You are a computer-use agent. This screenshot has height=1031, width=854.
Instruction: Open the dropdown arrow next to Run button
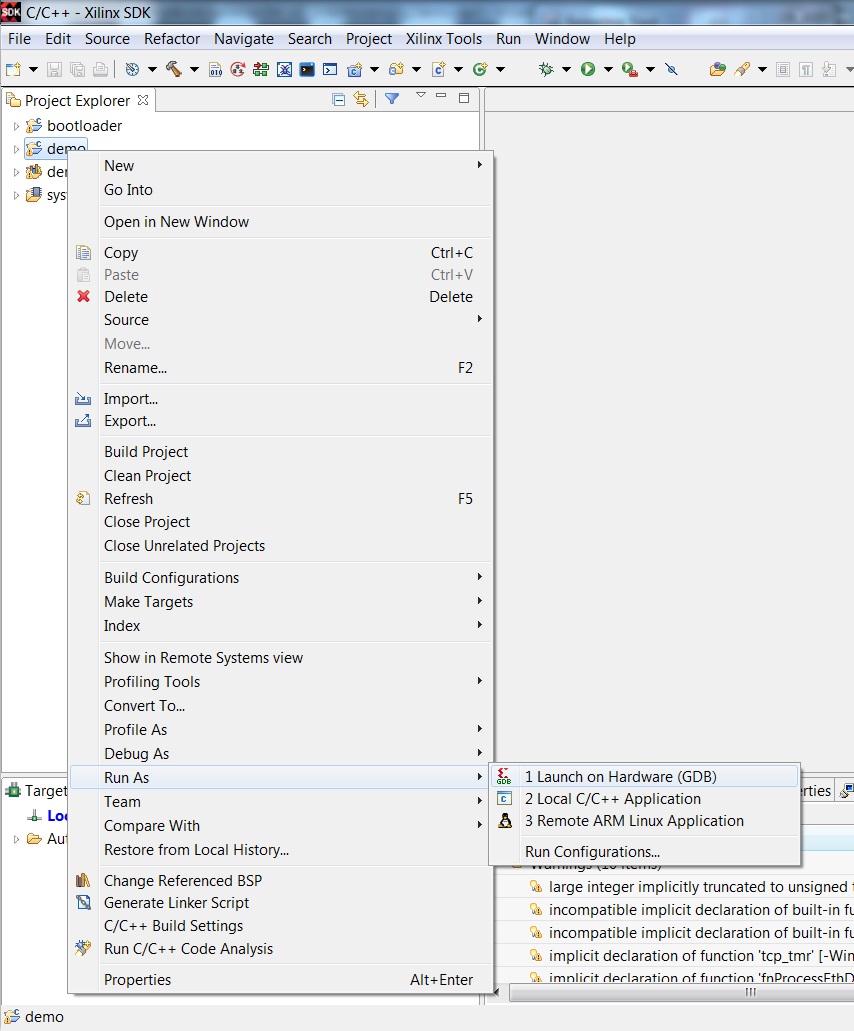(x=608, y=69)
